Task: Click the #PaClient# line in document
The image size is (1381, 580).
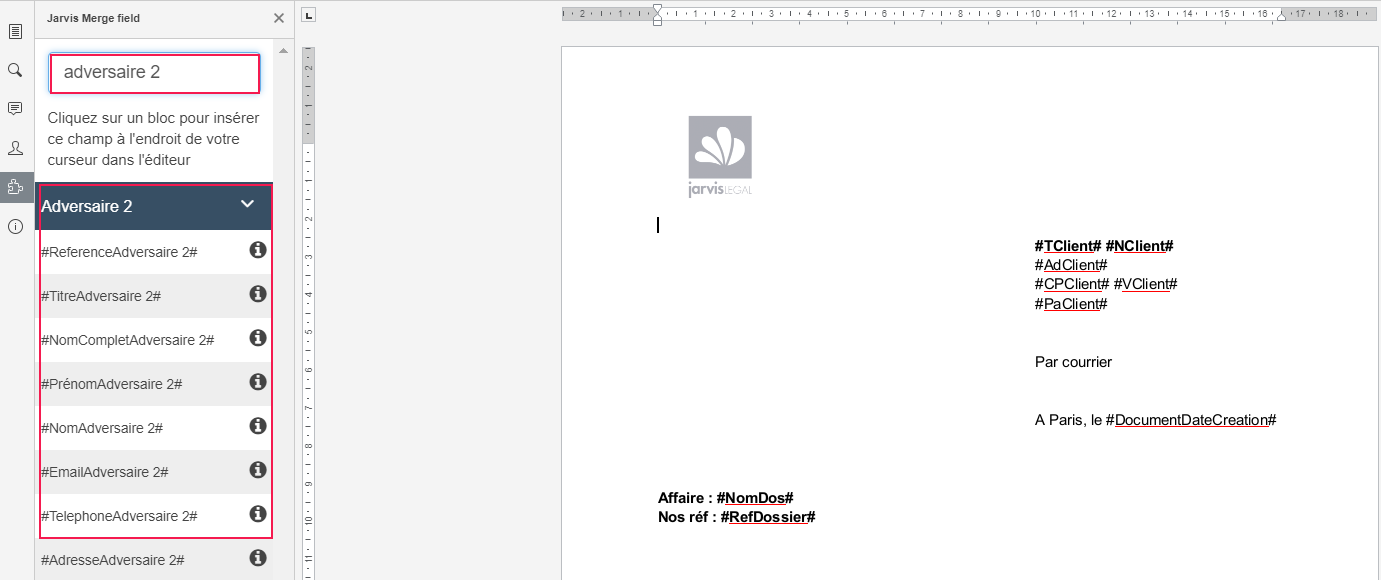Action: point(1071,304)
